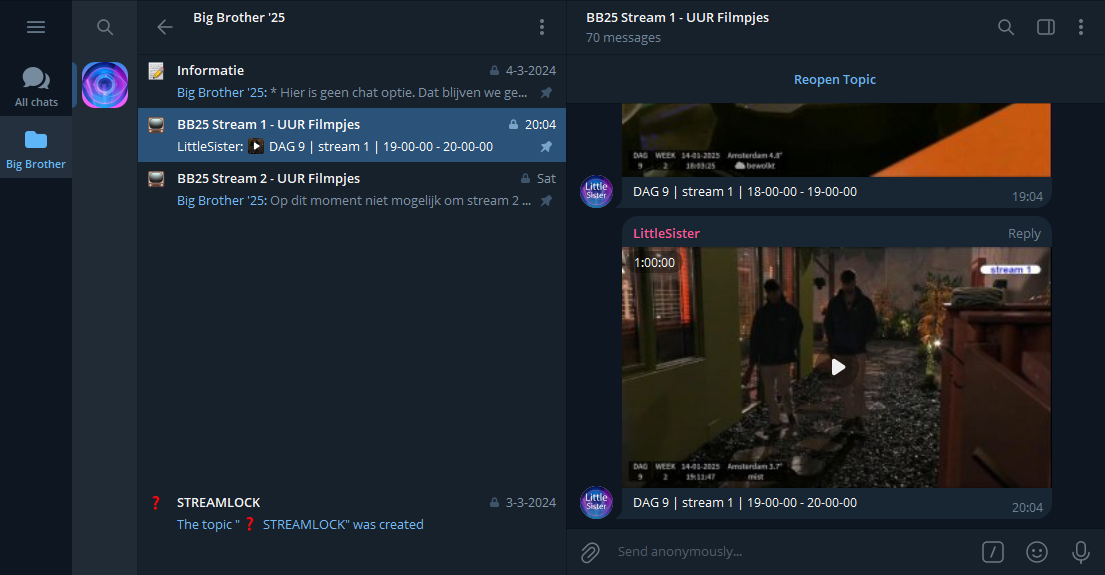Screen dimensions: 1105x575
Task: Click pin icon on BB25 Stream 1 topic
Action: [x=546, y=147]
